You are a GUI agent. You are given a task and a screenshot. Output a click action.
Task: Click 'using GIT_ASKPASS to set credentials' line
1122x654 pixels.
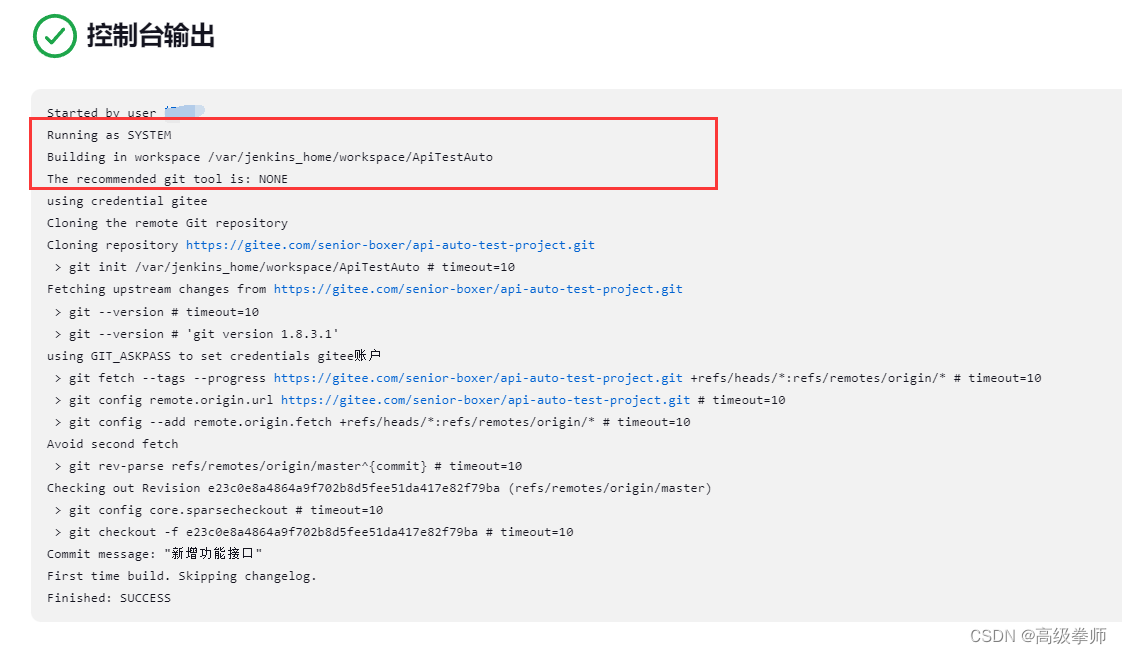pos(214,356)
